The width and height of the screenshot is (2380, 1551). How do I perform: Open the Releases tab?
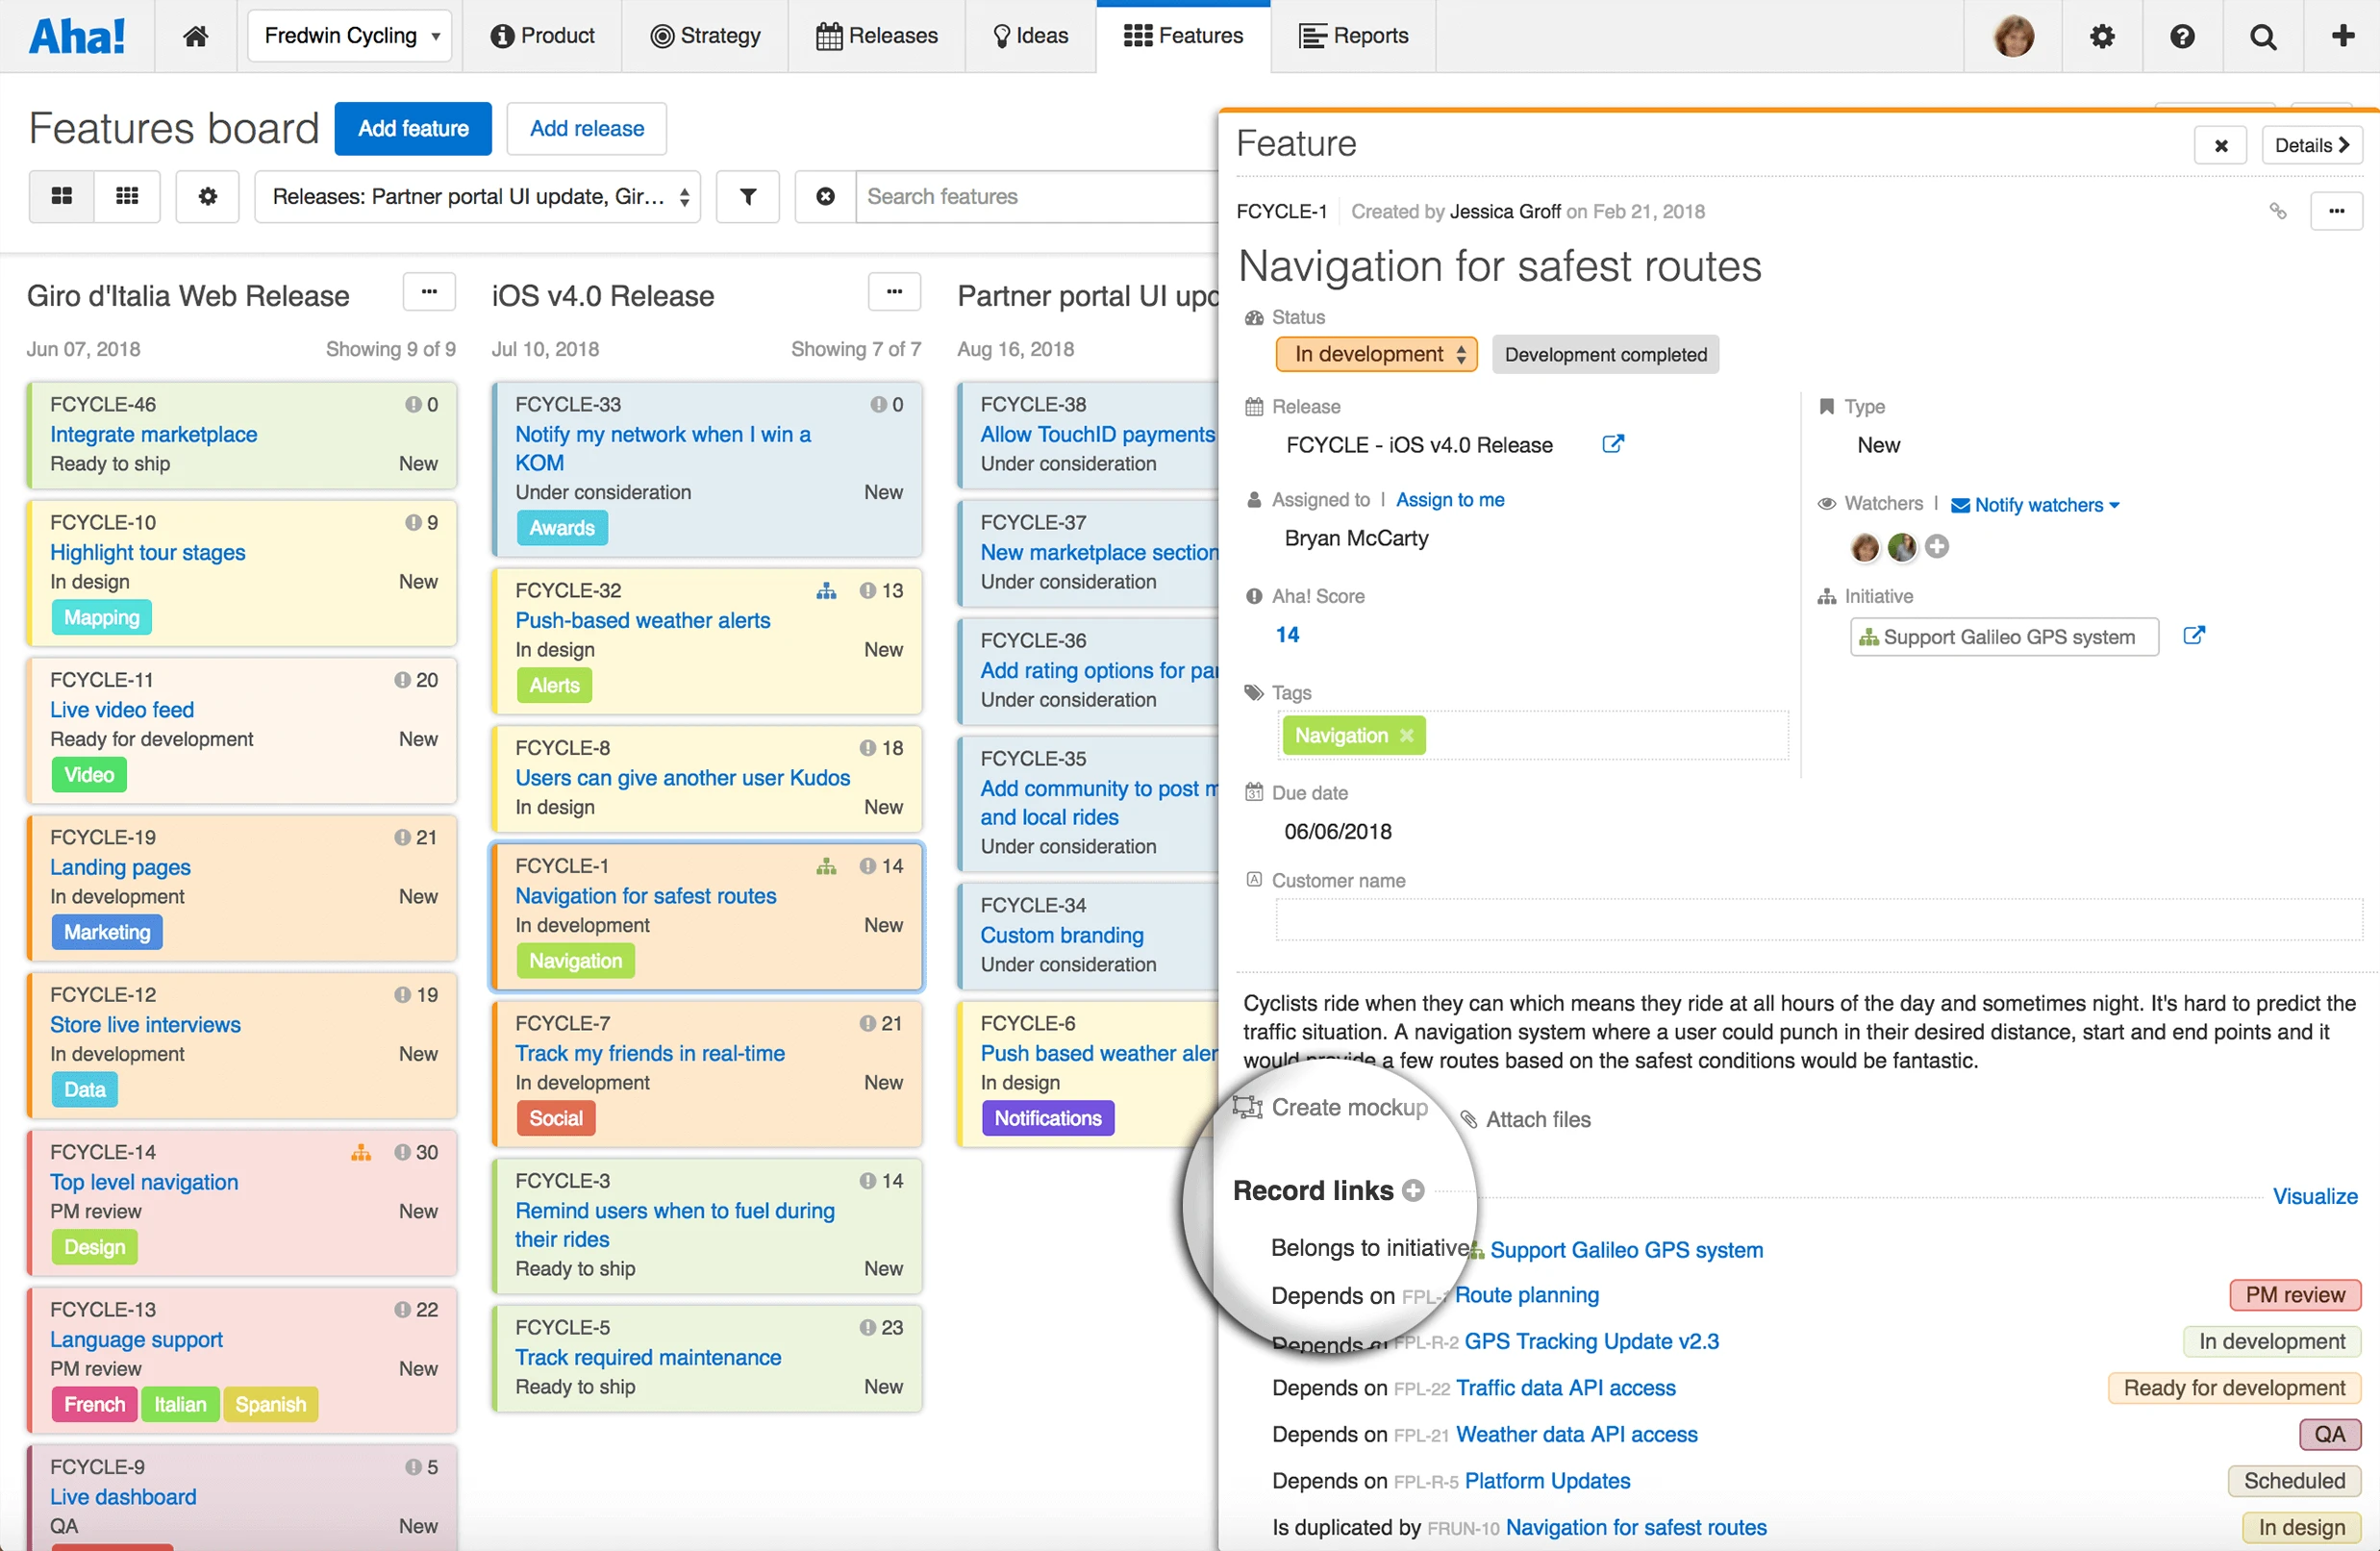(x=876, y=36)
